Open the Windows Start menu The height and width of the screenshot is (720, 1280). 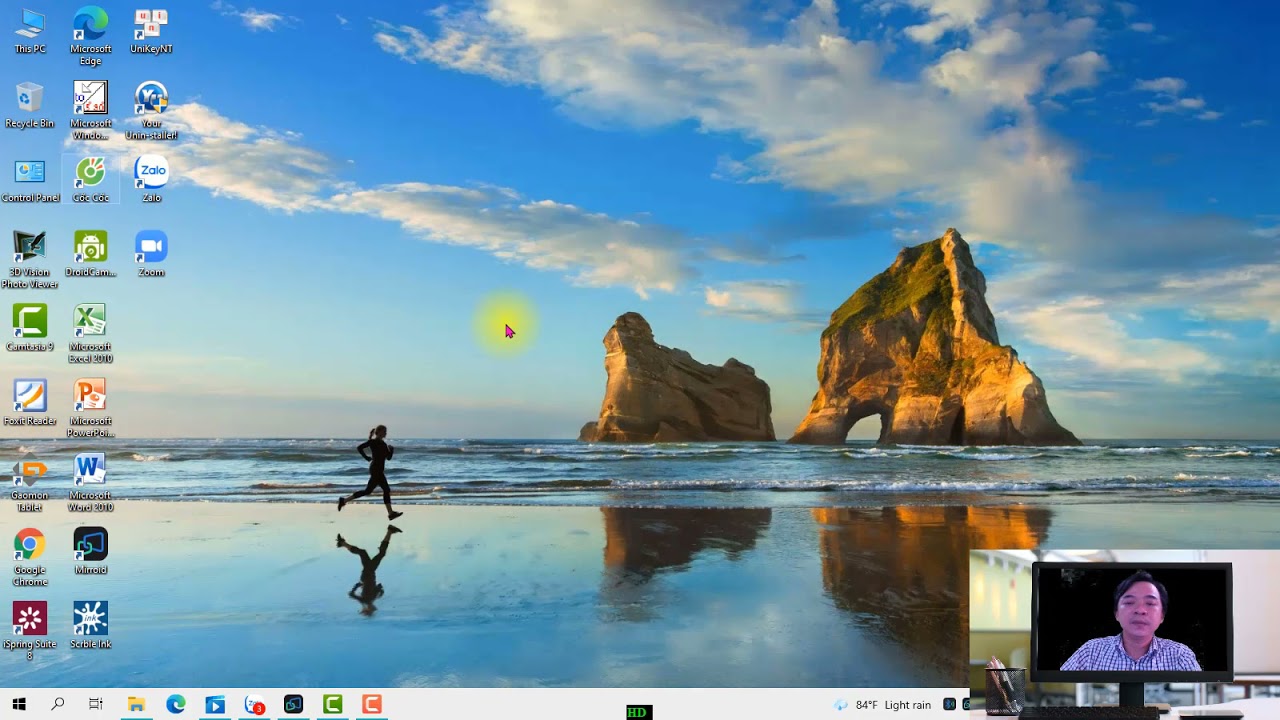tap(19, 705)
